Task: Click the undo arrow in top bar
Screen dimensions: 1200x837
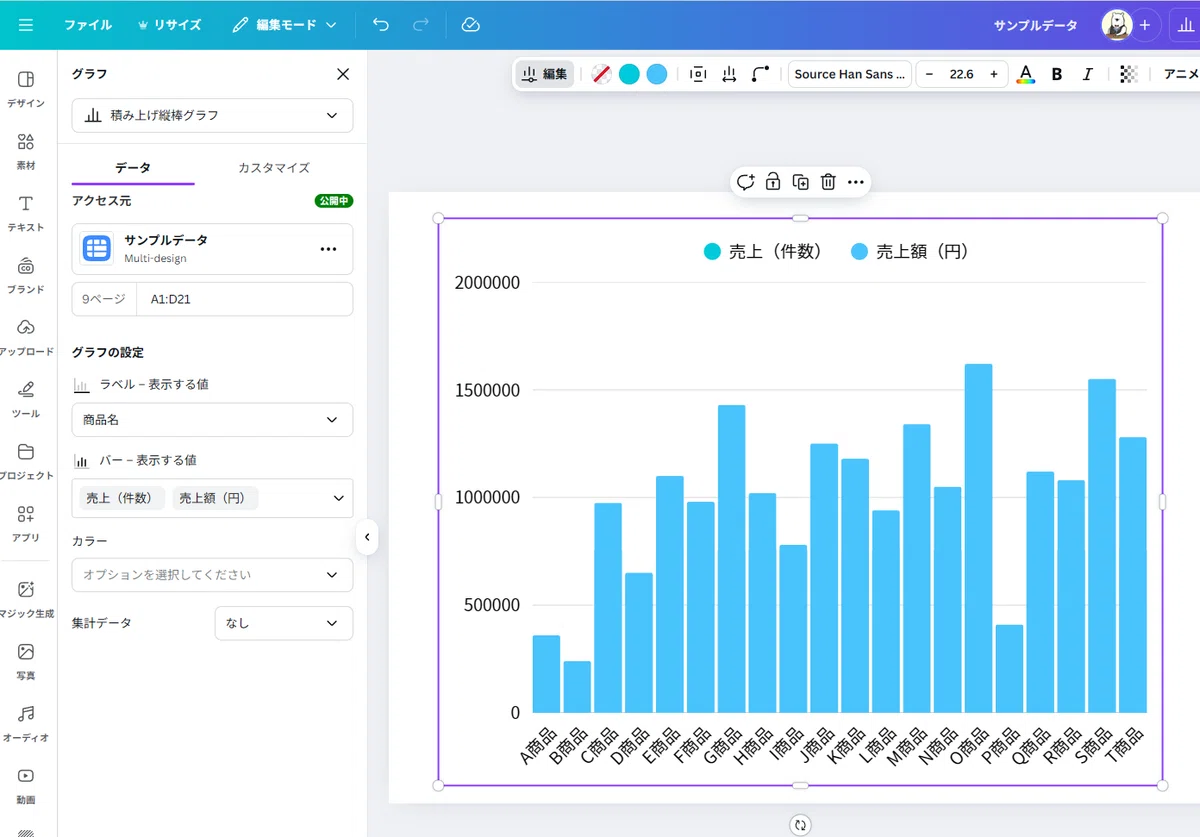Action: [381, 25]
